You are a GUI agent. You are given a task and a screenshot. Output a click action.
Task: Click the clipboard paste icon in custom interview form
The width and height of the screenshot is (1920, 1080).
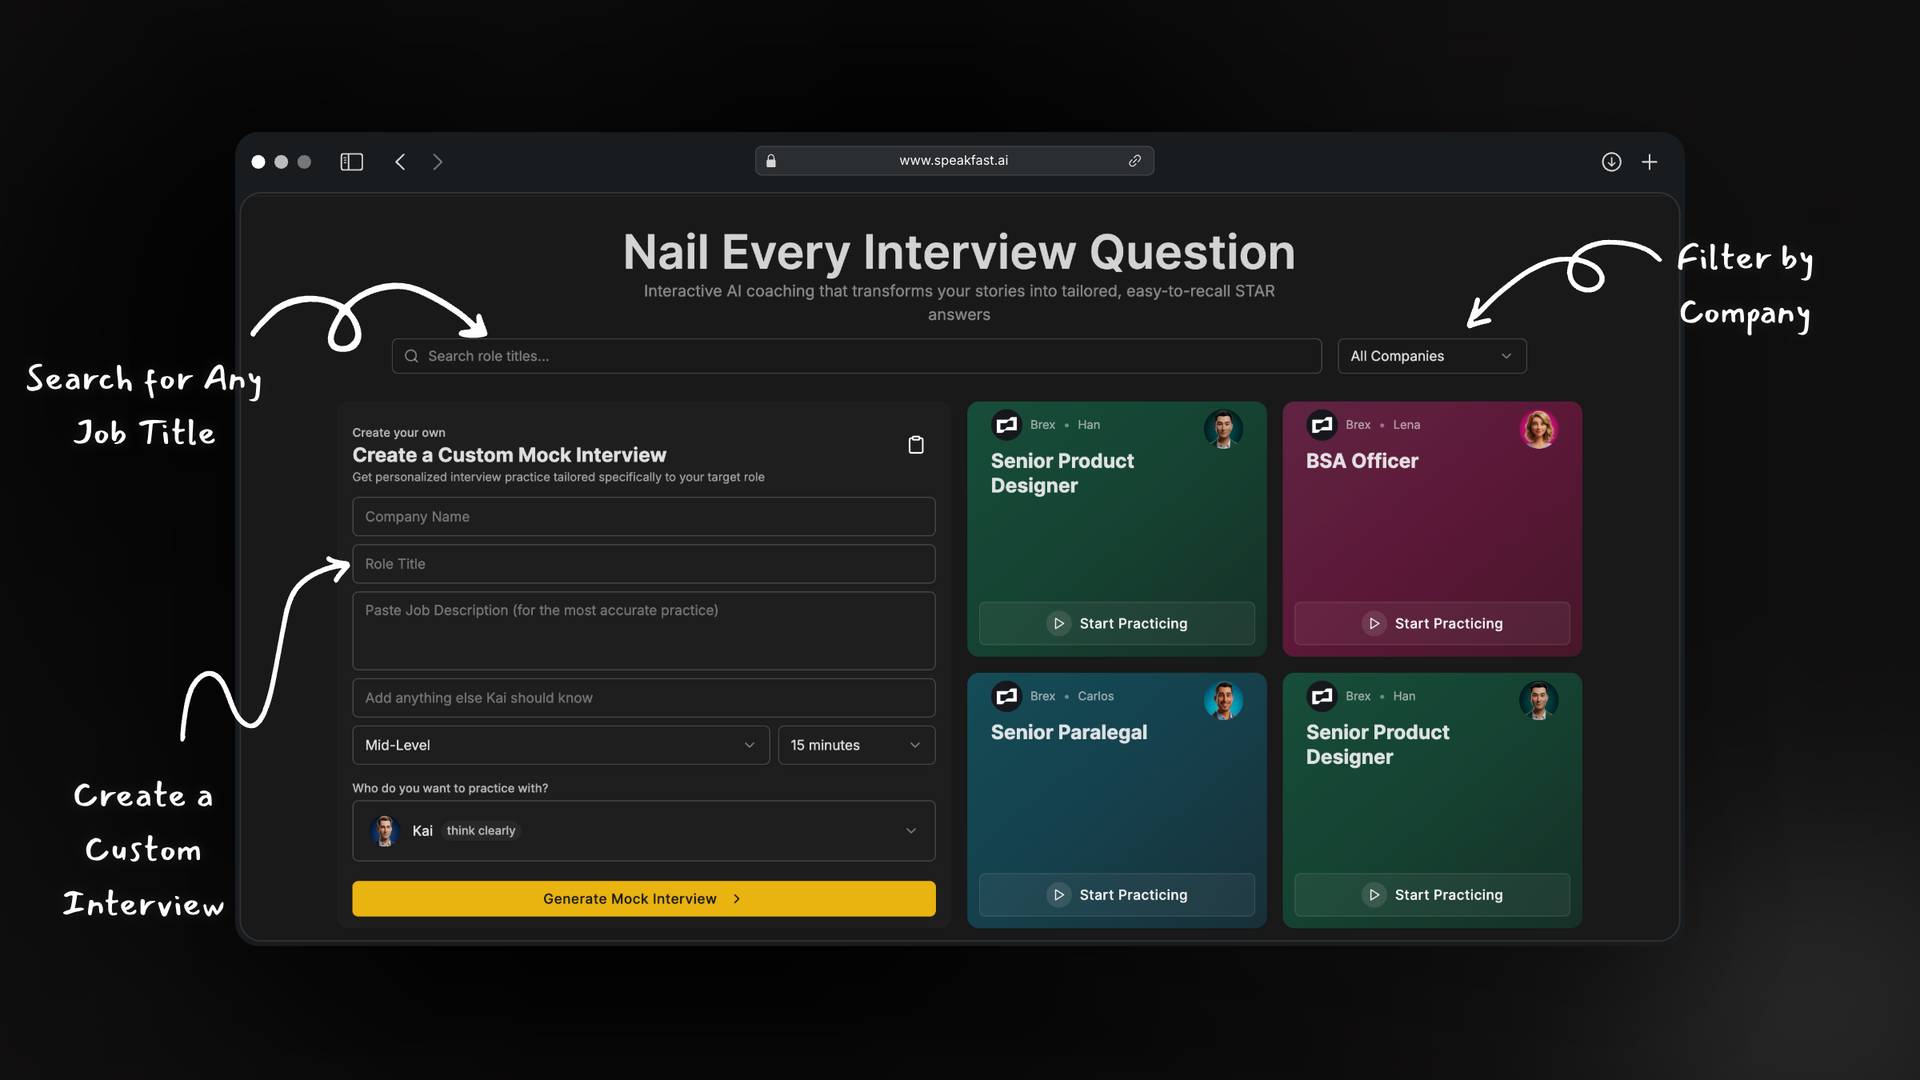coord(915,445)
